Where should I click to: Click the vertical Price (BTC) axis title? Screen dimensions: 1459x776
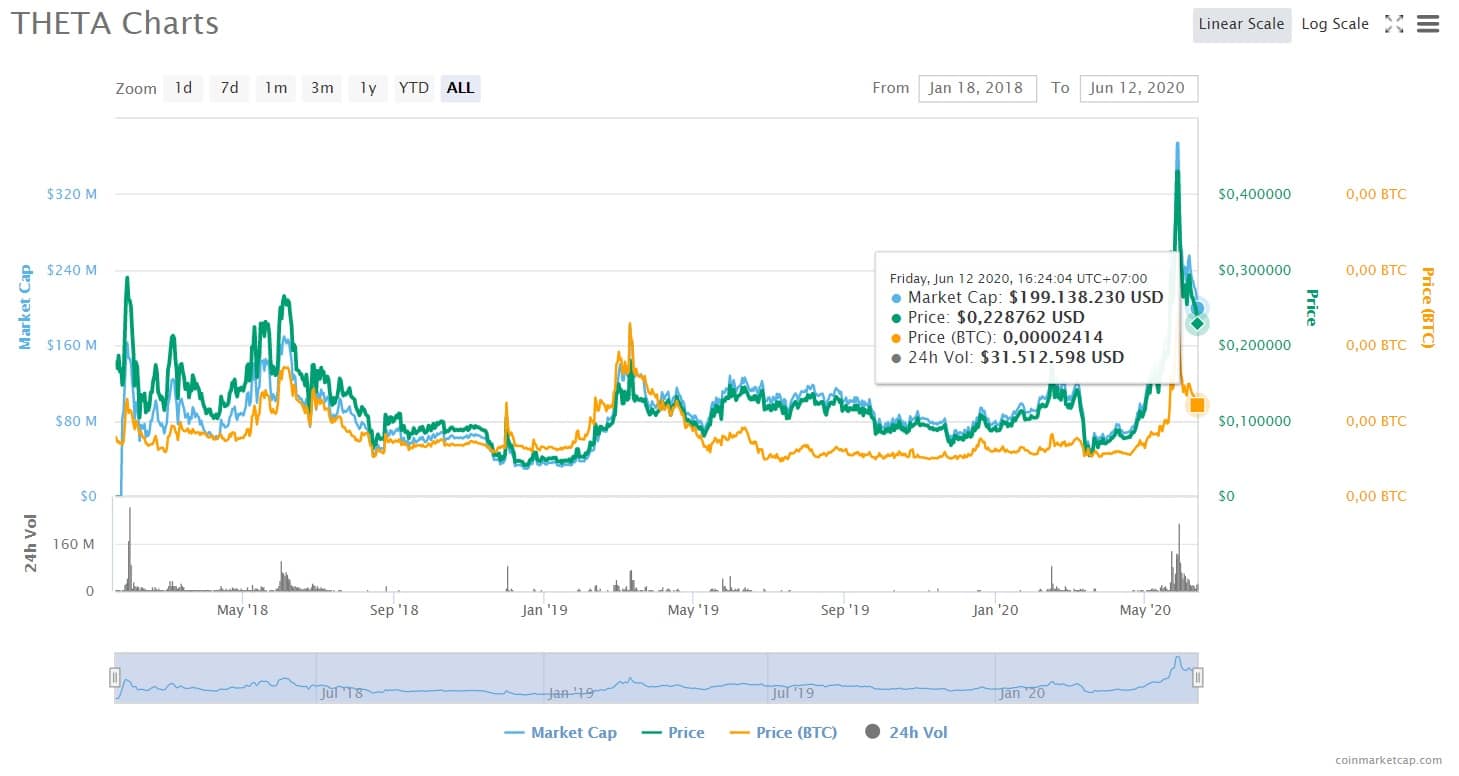[x=1426, y=307]
